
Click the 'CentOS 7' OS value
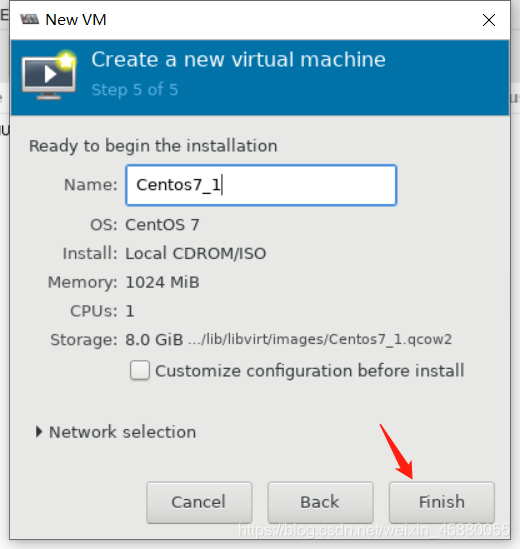(x=162, y=225)
